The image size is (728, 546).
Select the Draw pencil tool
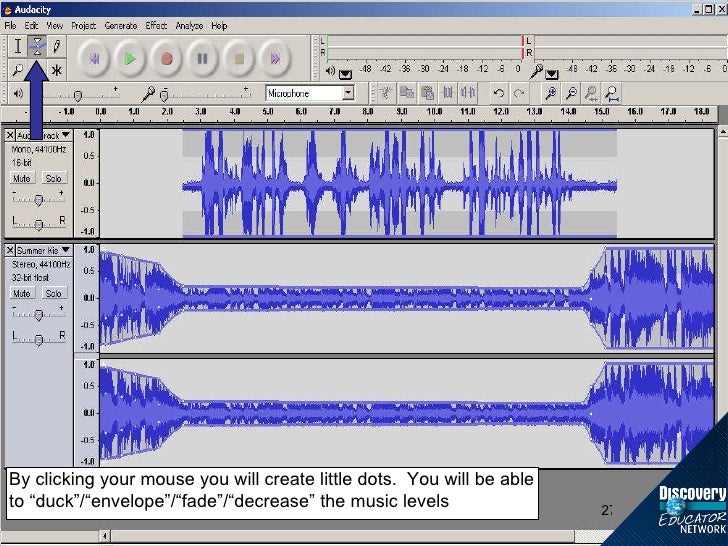point(57,45)
